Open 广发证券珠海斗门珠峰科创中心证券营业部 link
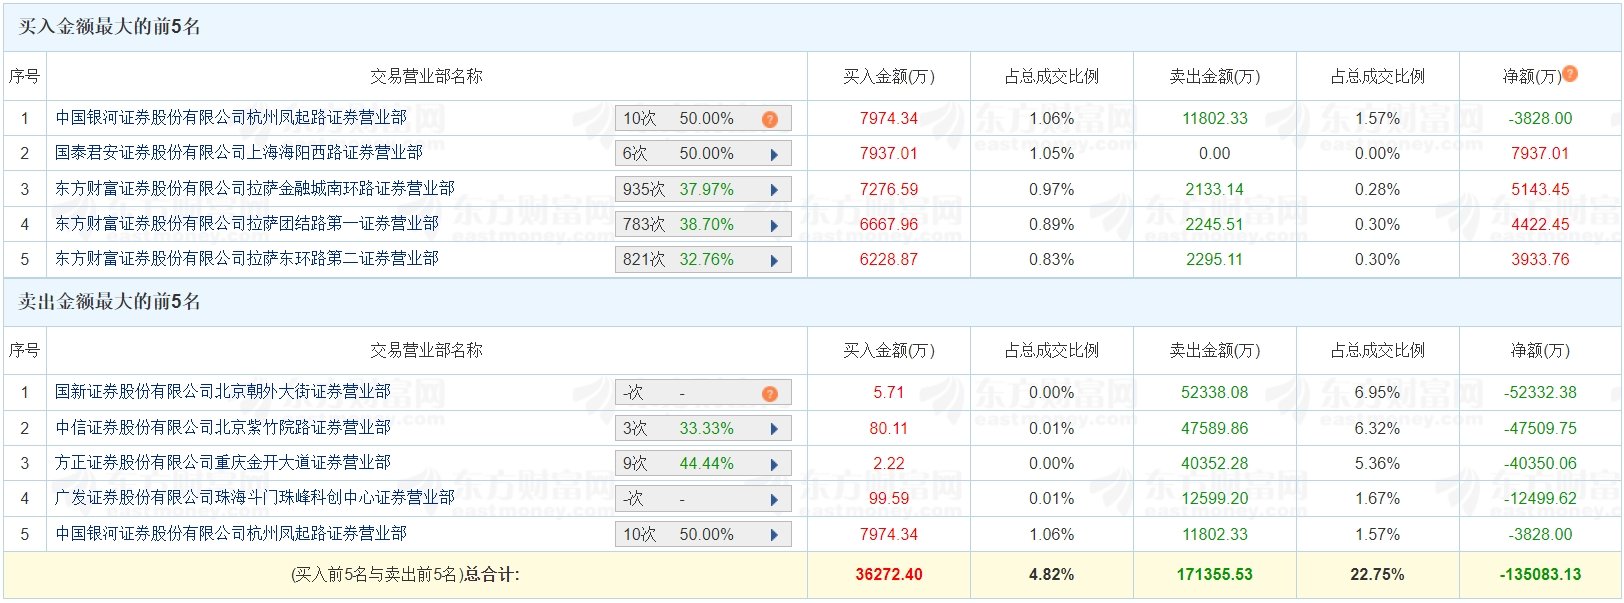 click(255, 498)
